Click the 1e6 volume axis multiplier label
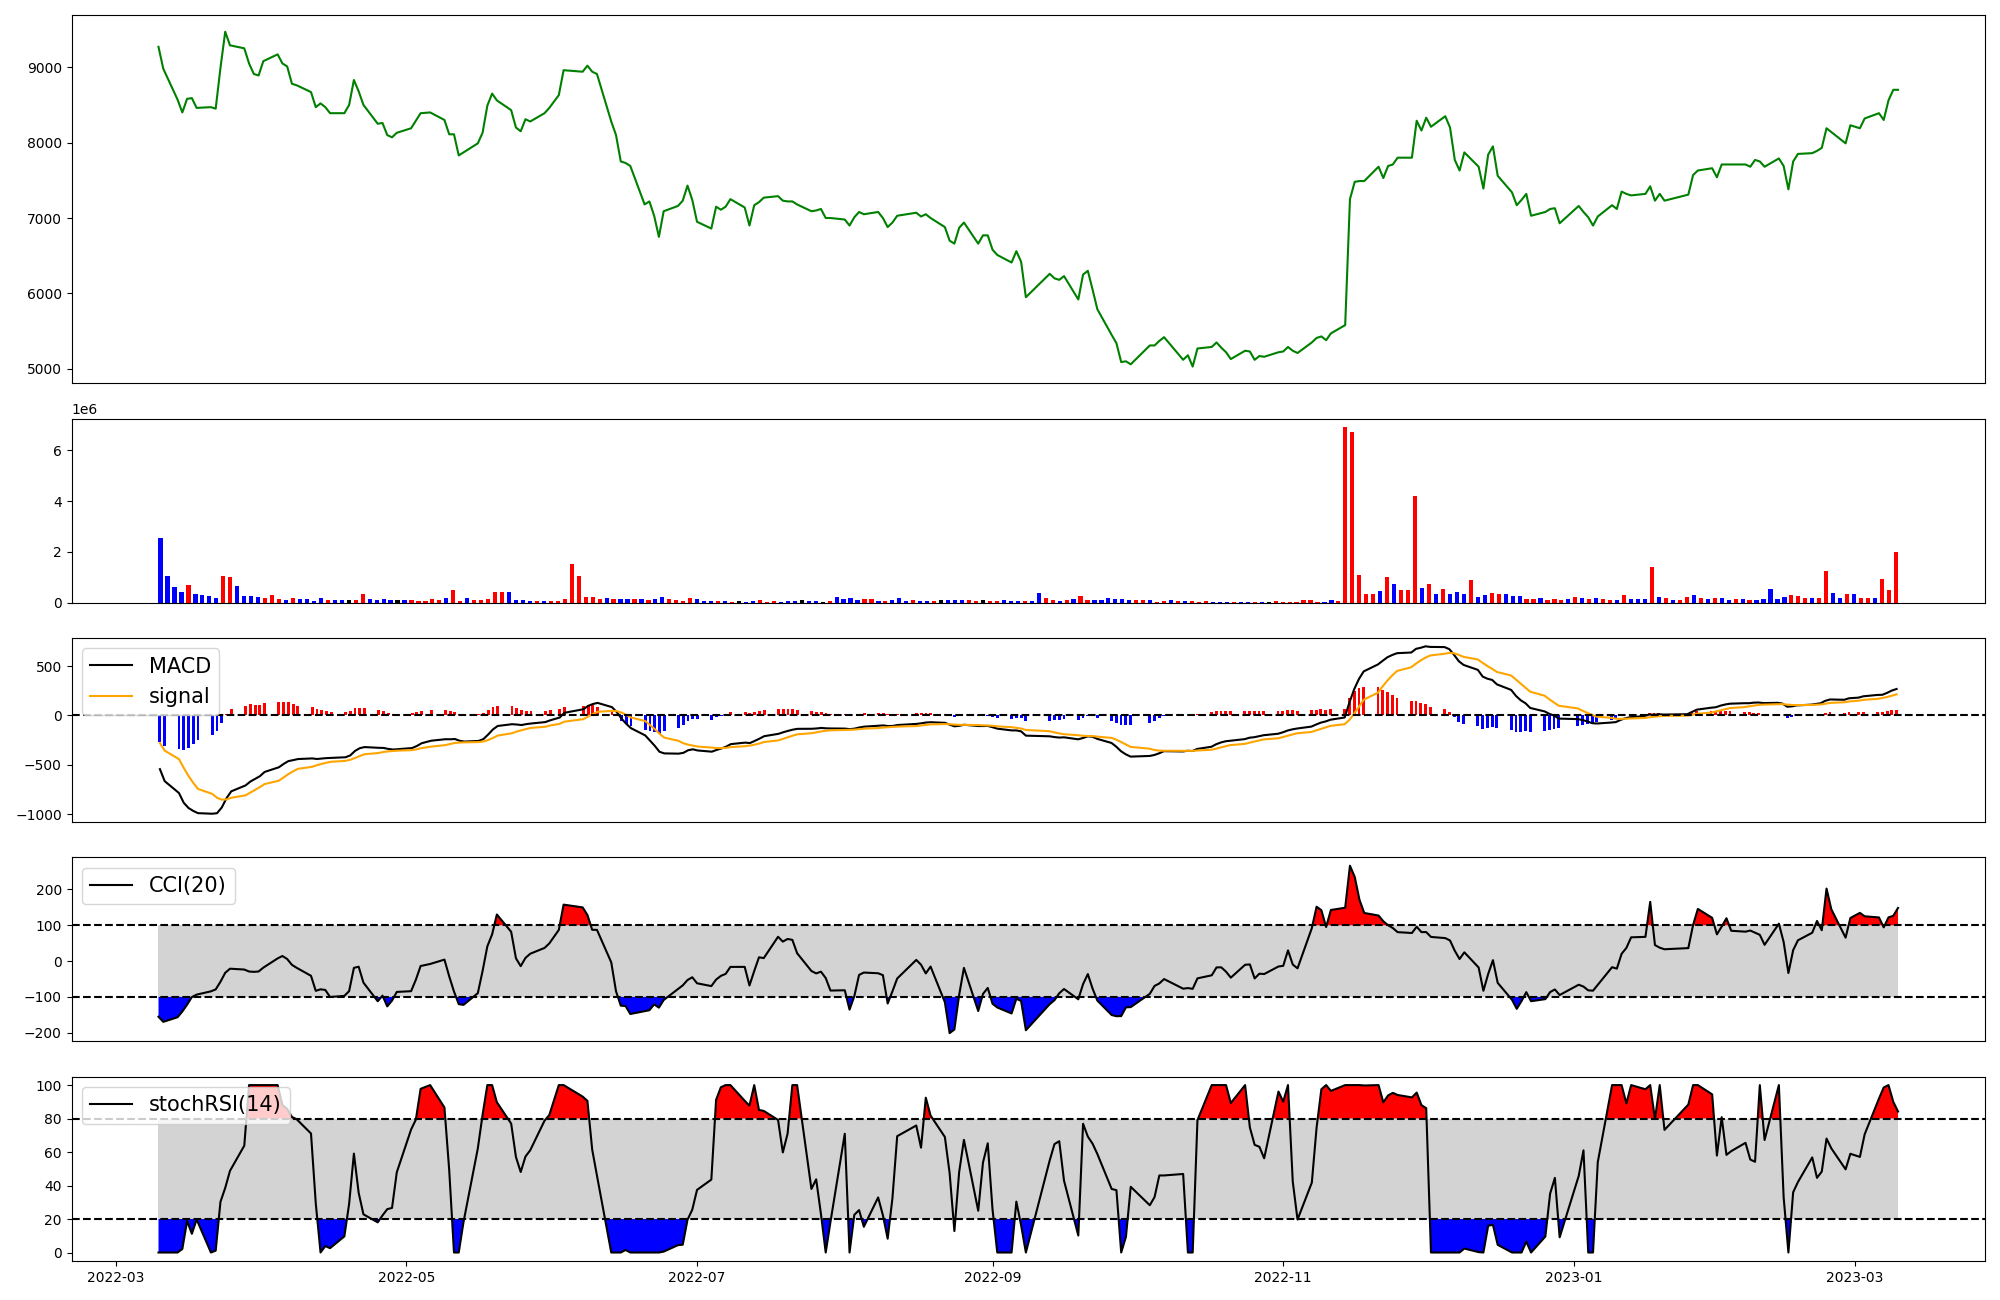 tap(84, 410)
